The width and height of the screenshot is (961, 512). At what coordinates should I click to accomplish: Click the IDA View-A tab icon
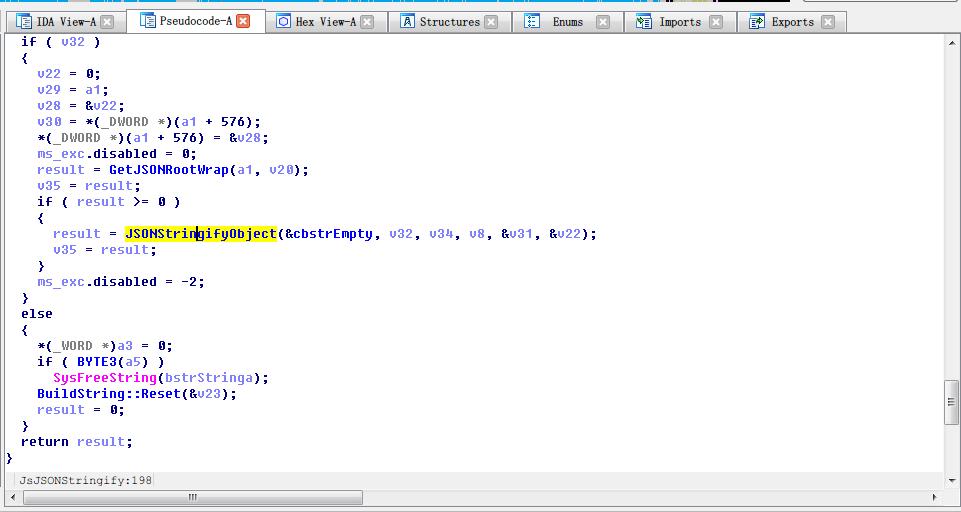(24, 21)
